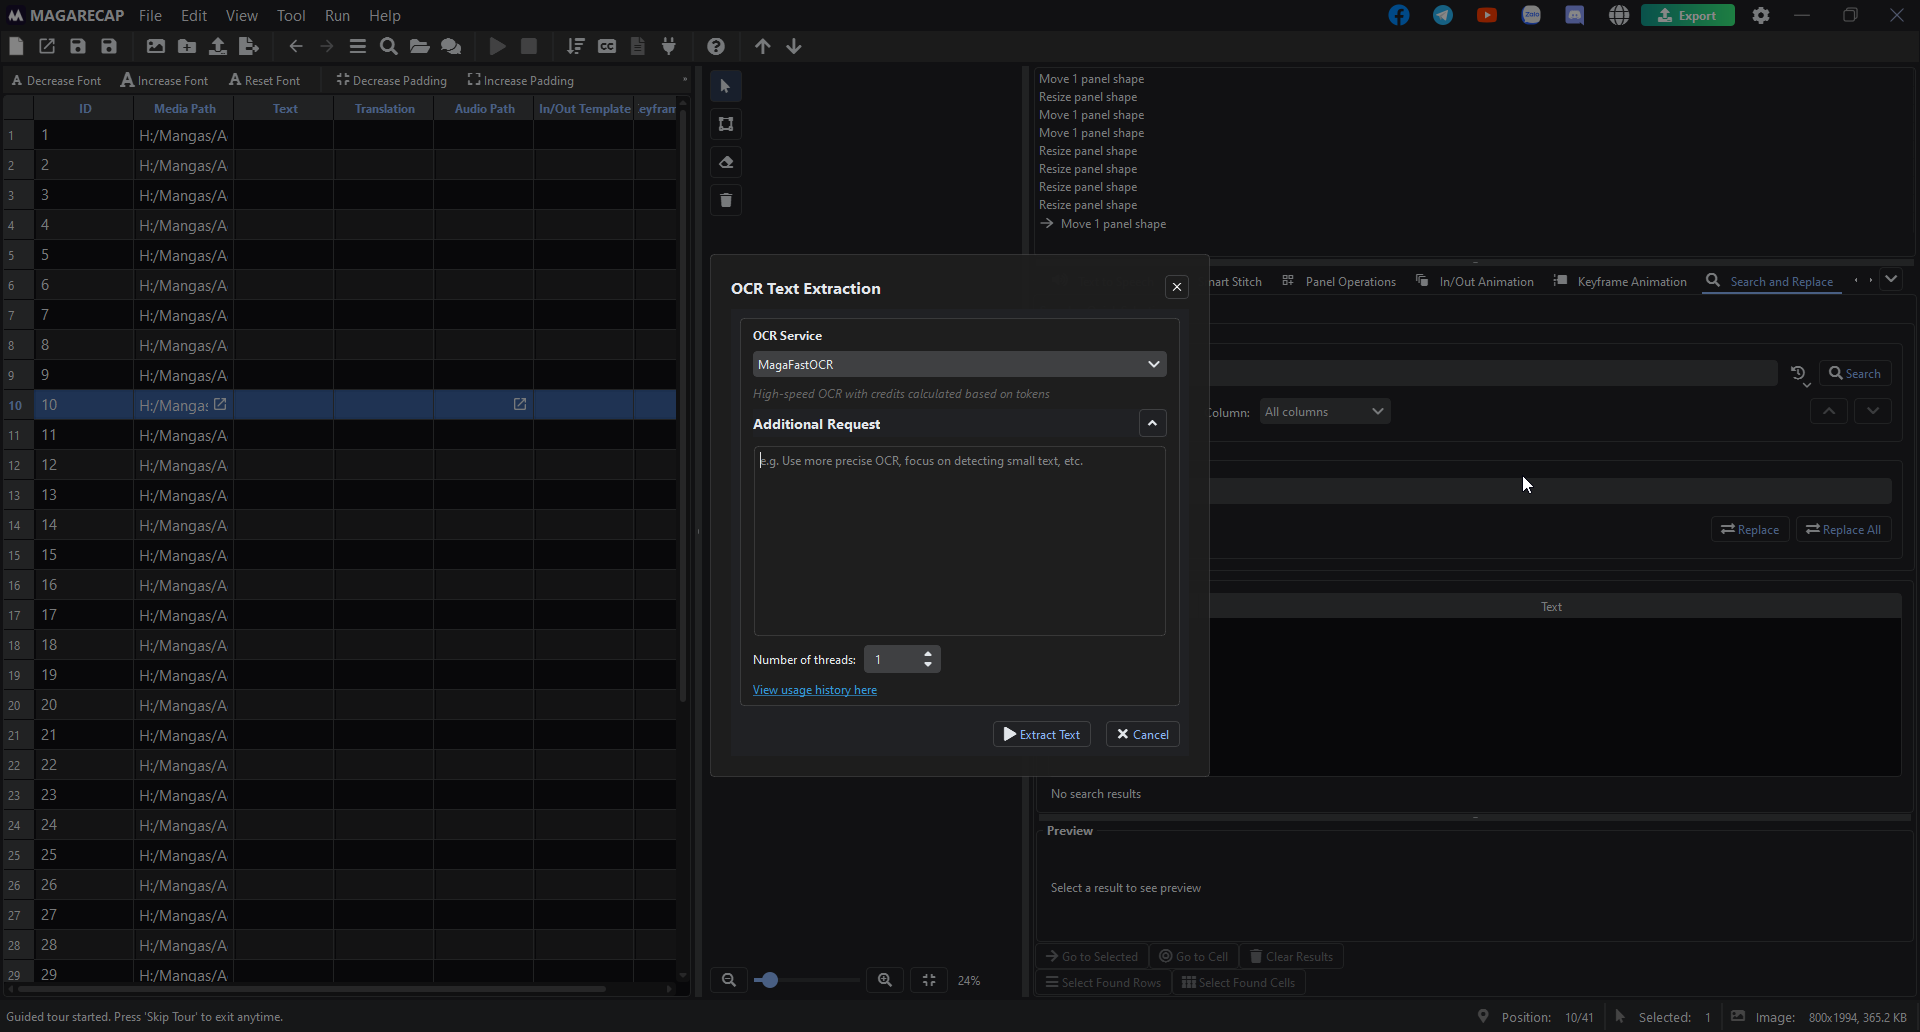Open the Discord link icon
This screenshot has height=1032, width=1920.
point(1575,15)
